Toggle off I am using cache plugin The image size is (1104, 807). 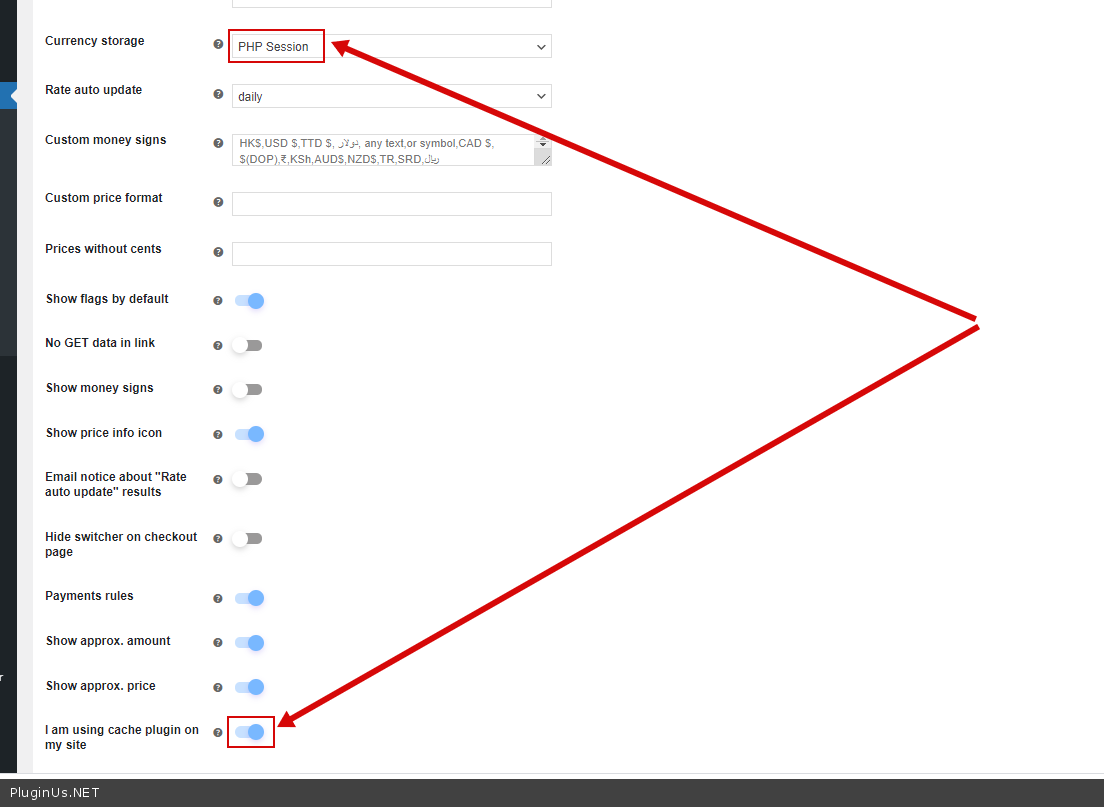click(249, 732)
